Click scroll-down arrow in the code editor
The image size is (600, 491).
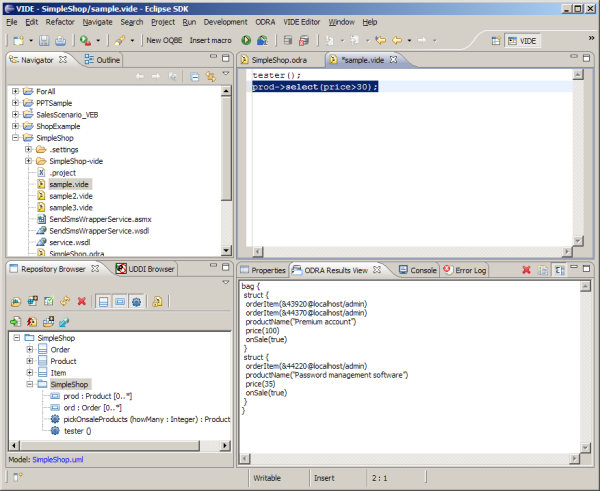coord(578,241)
